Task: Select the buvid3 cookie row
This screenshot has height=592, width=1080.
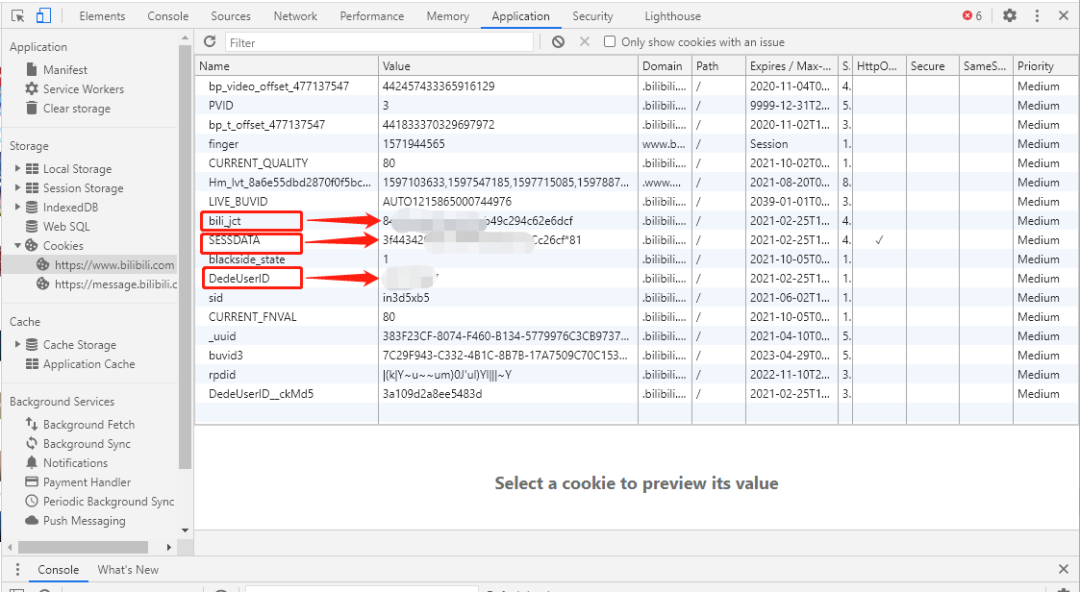Action: tap(636, 355)
